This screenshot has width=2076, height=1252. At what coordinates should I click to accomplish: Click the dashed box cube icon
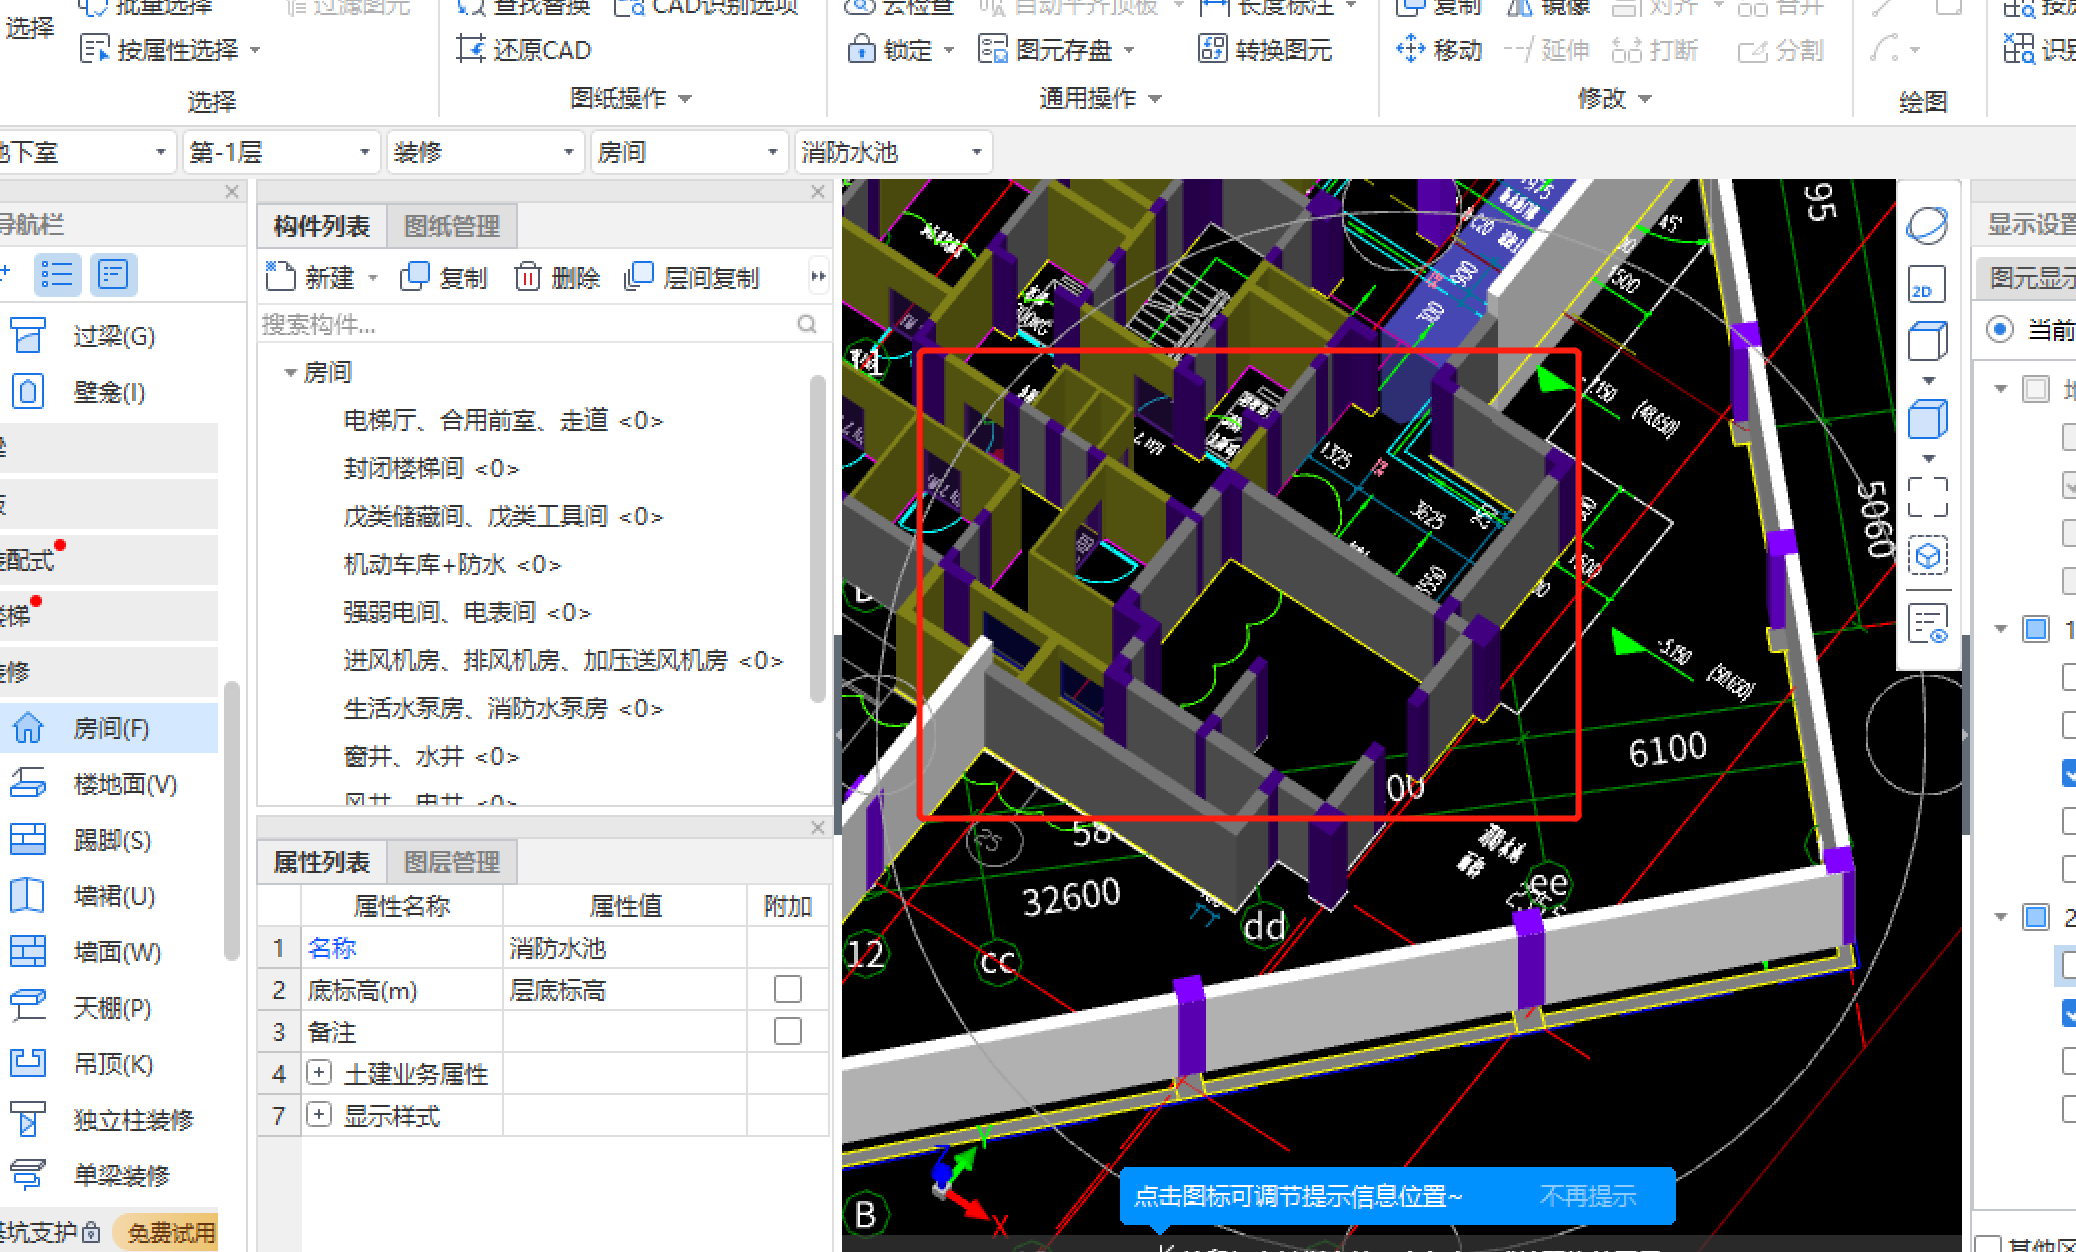[x=1927, y=555]
